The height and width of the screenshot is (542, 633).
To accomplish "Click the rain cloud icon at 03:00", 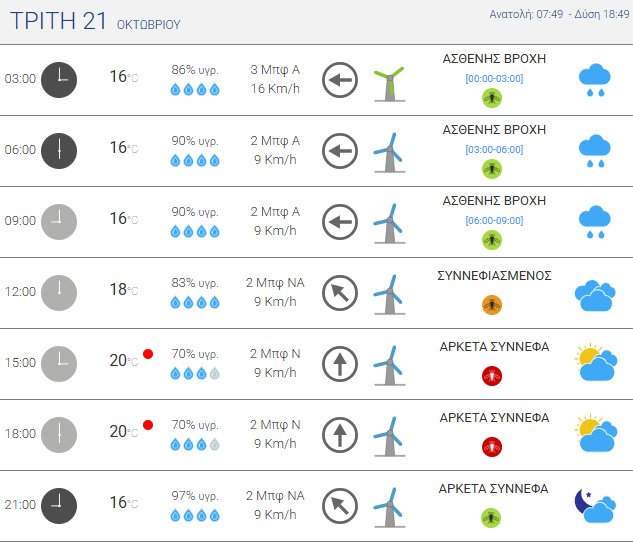I will coord(596,79).
